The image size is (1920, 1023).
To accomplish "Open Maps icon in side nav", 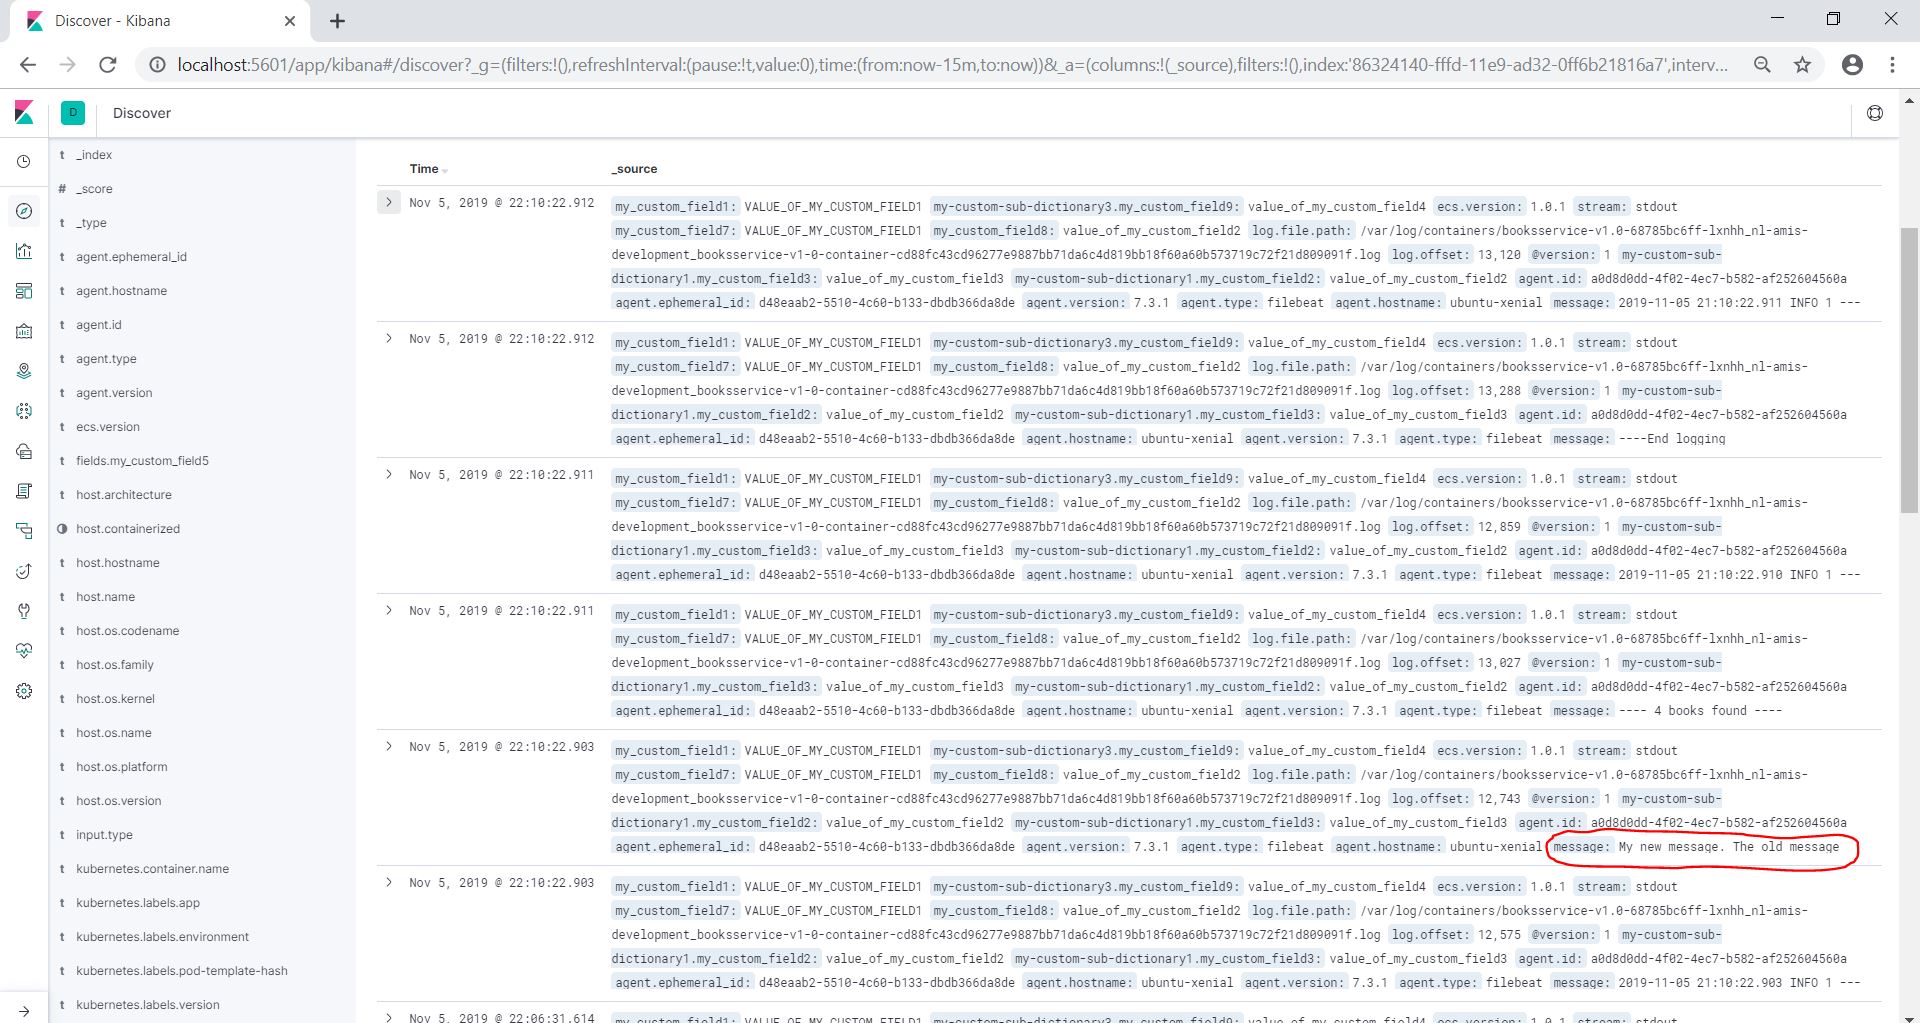I will click(x=24, y=371).
